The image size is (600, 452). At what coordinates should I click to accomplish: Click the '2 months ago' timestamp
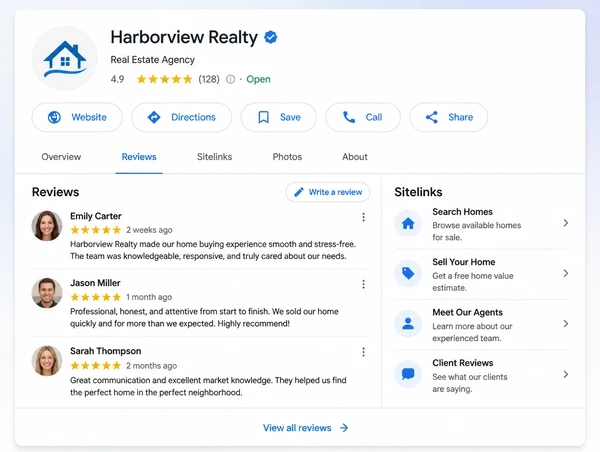click(x=152, y=366)
